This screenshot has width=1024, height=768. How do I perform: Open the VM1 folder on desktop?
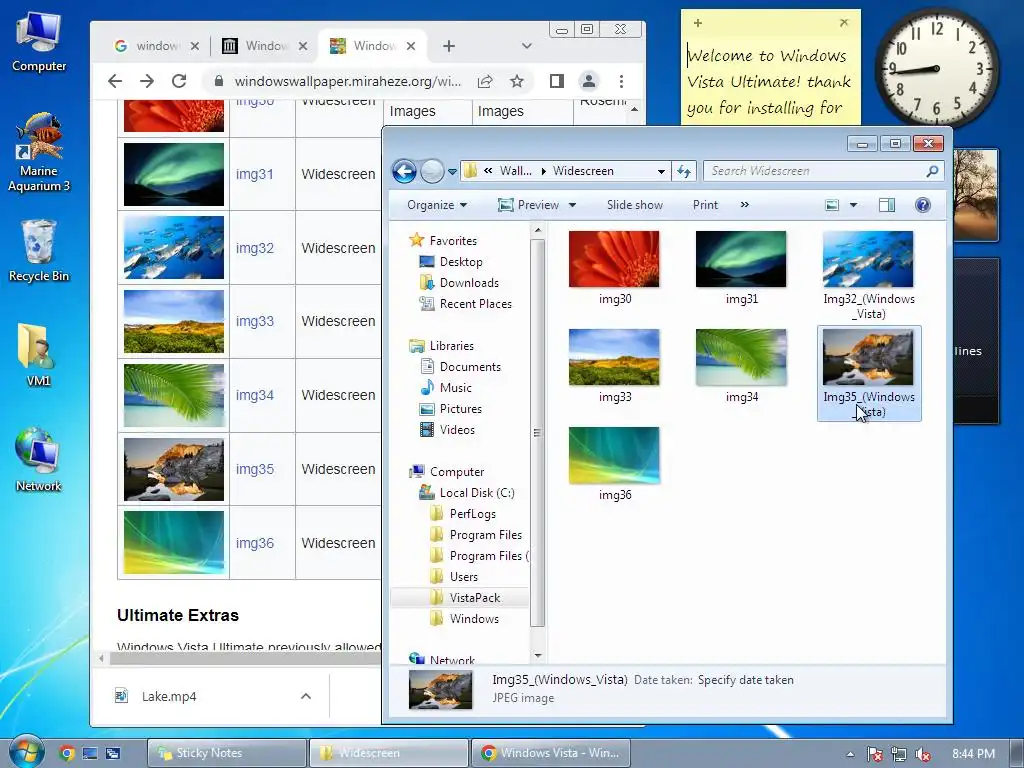point(38,355)
